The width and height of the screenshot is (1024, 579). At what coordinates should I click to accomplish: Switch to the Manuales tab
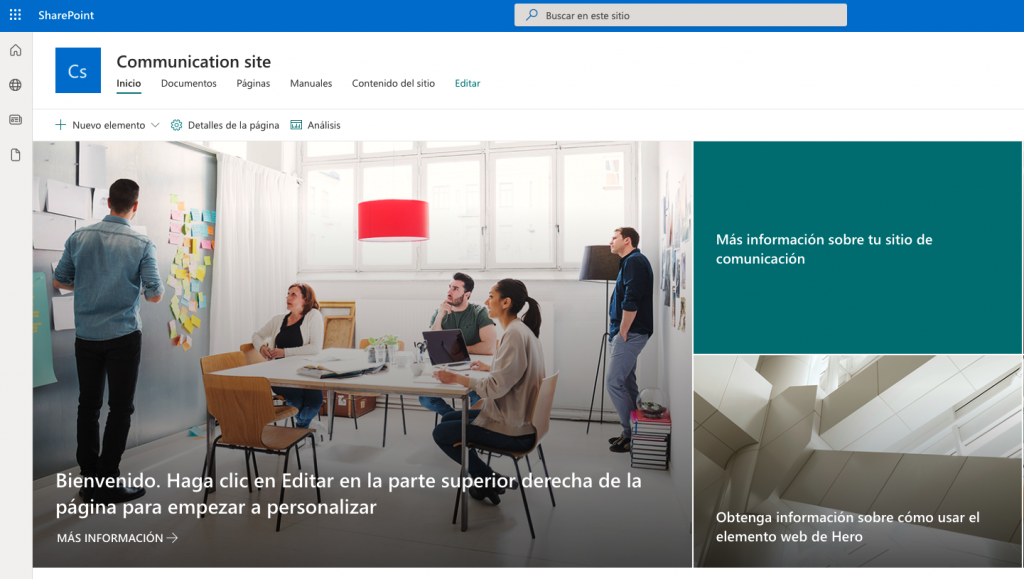311,84
